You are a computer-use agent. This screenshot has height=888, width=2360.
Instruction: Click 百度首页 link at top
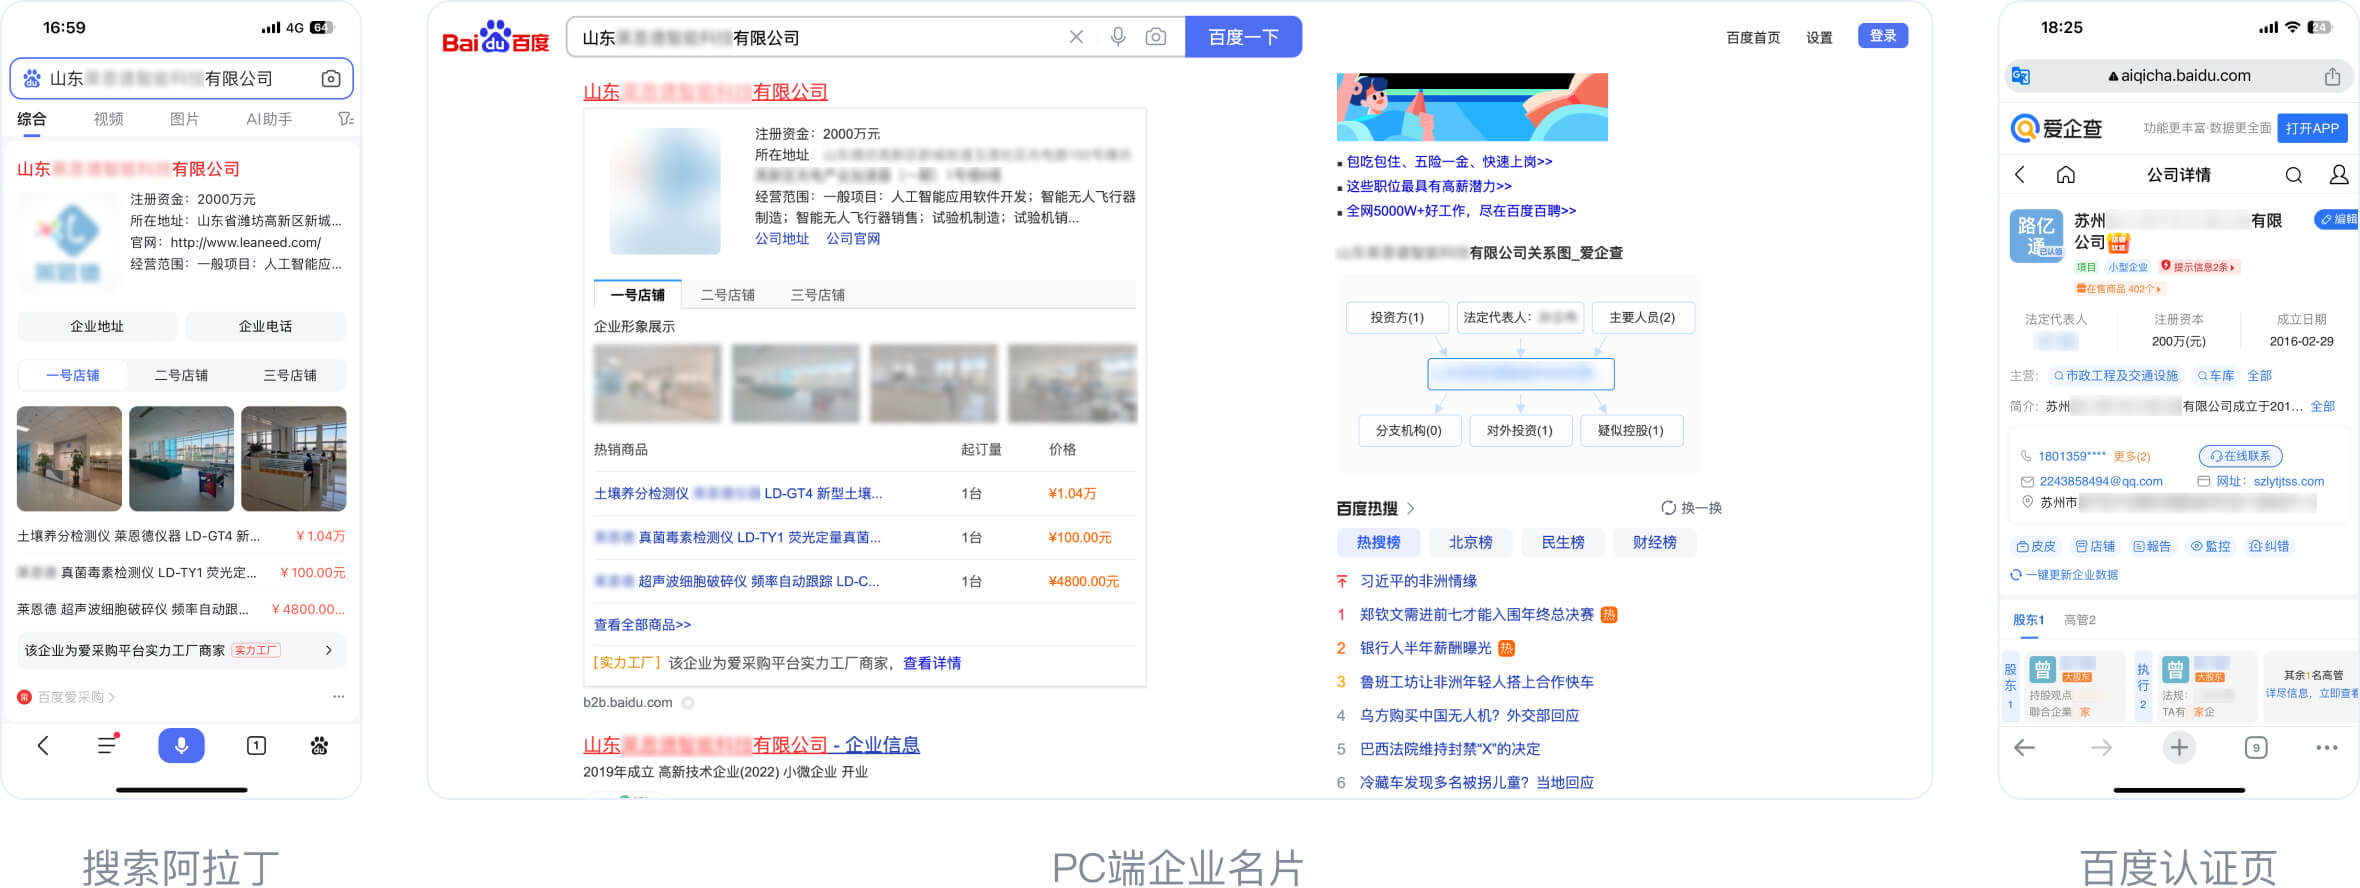tap(1753, 37)
